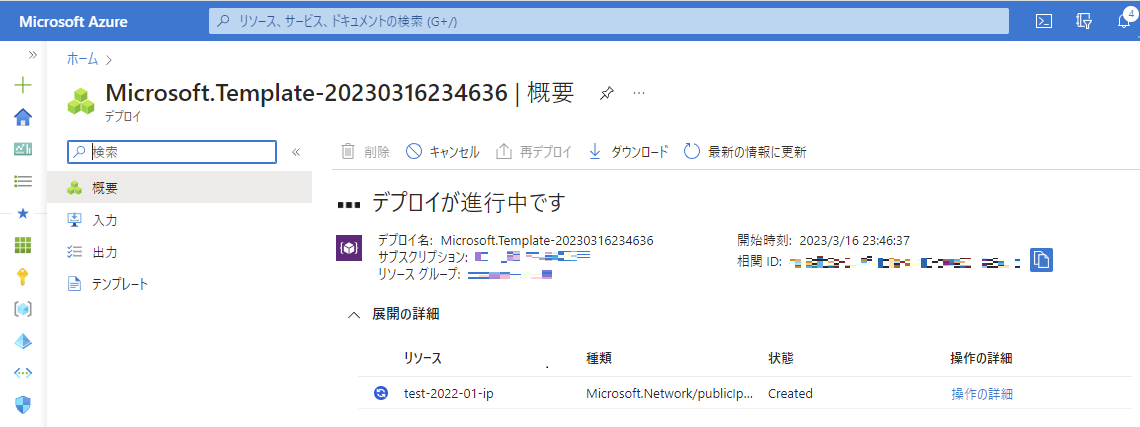The image size is (1140, 427).
Task: Open the more options ellipsis by title
Action: (639, 94)
